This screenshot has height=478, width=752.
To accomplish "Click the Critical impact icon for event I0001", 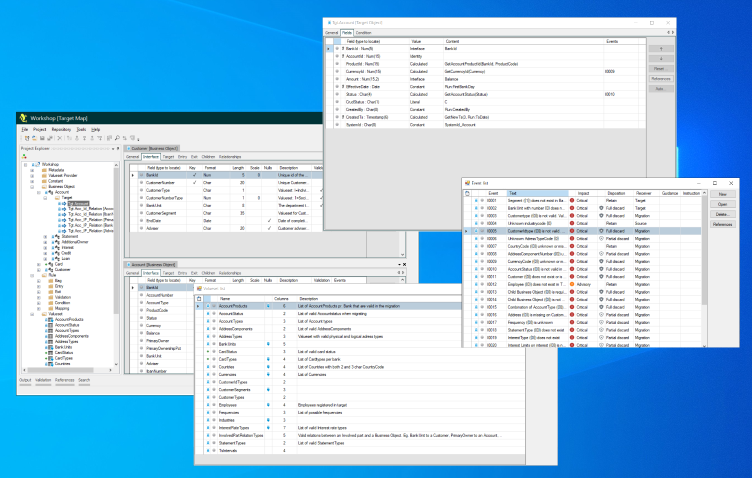I will point(570,201).
